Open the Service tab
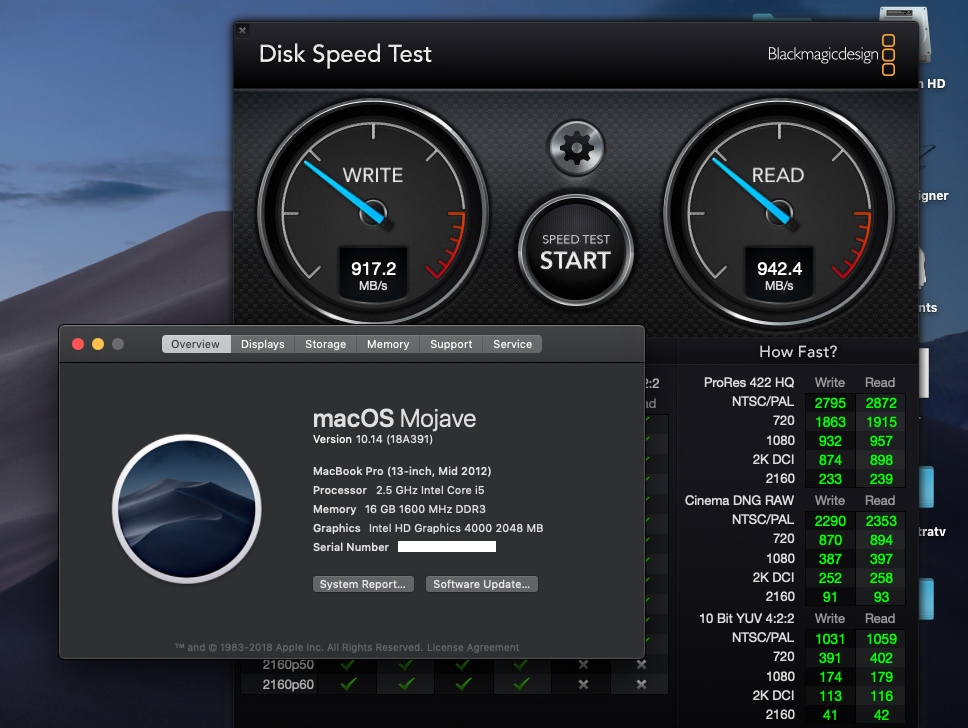This screenshot has width=968, height=728. pyautogui.click(x=512, y=344)
